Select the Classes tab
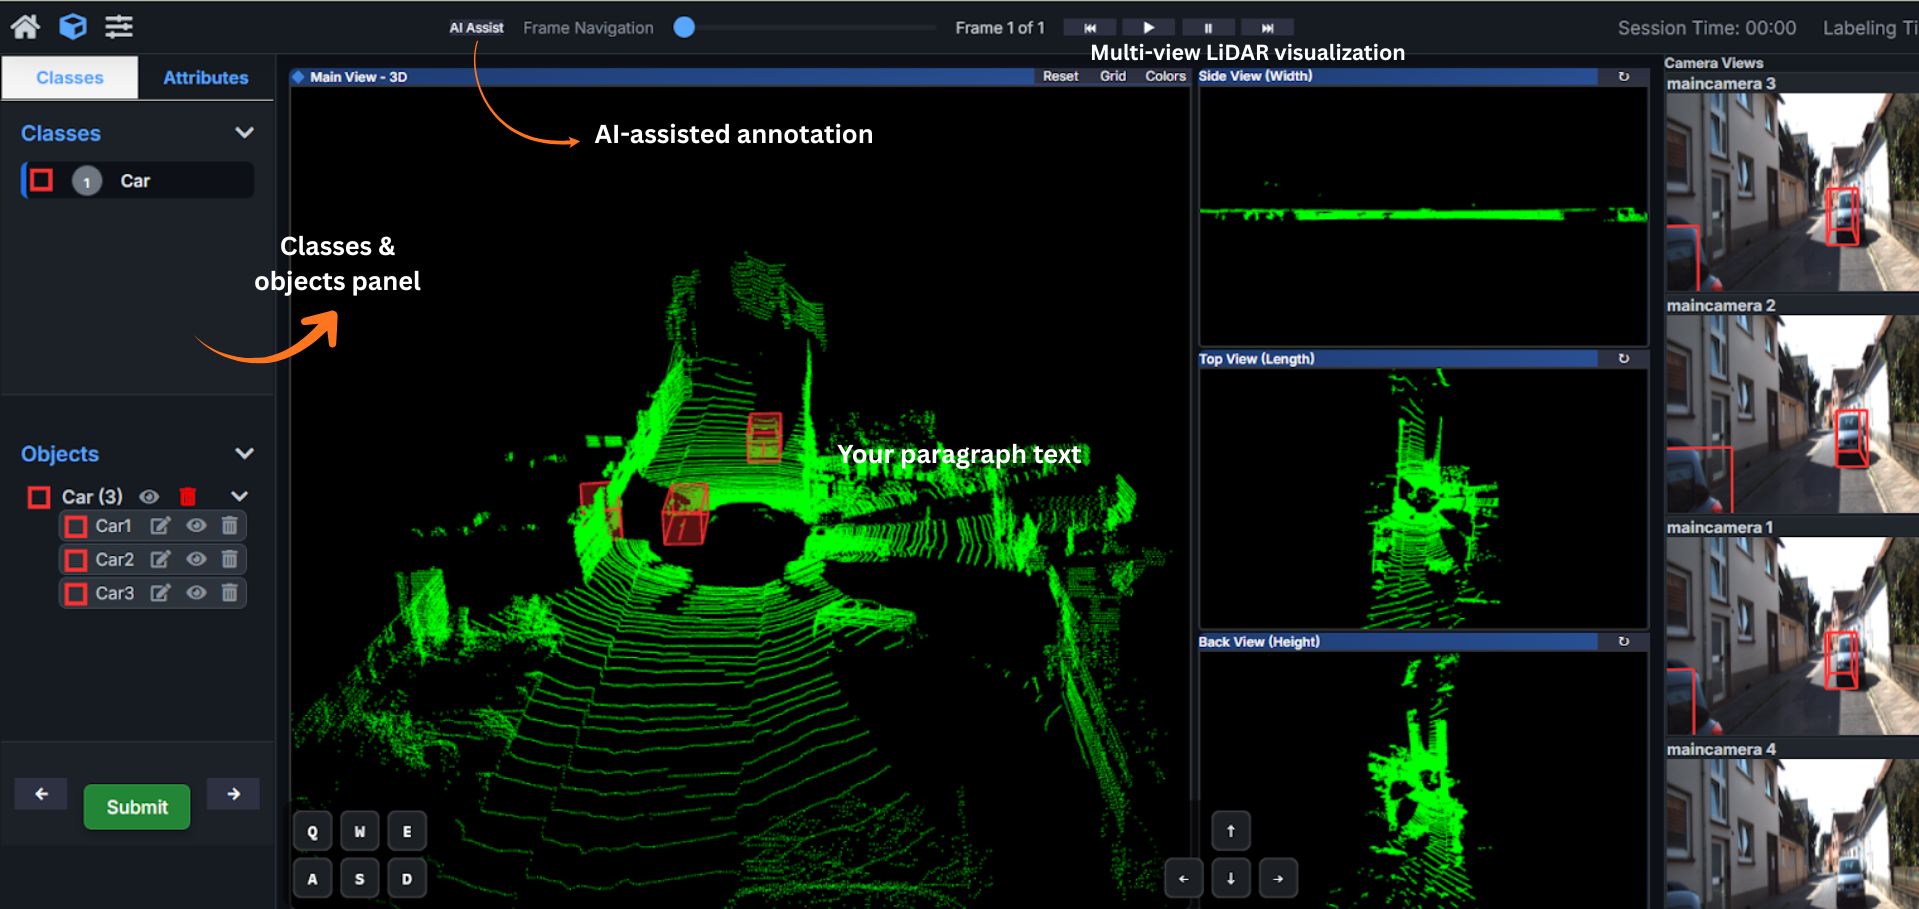This screenshot has width=1919, height=909. tap(70, 78)
